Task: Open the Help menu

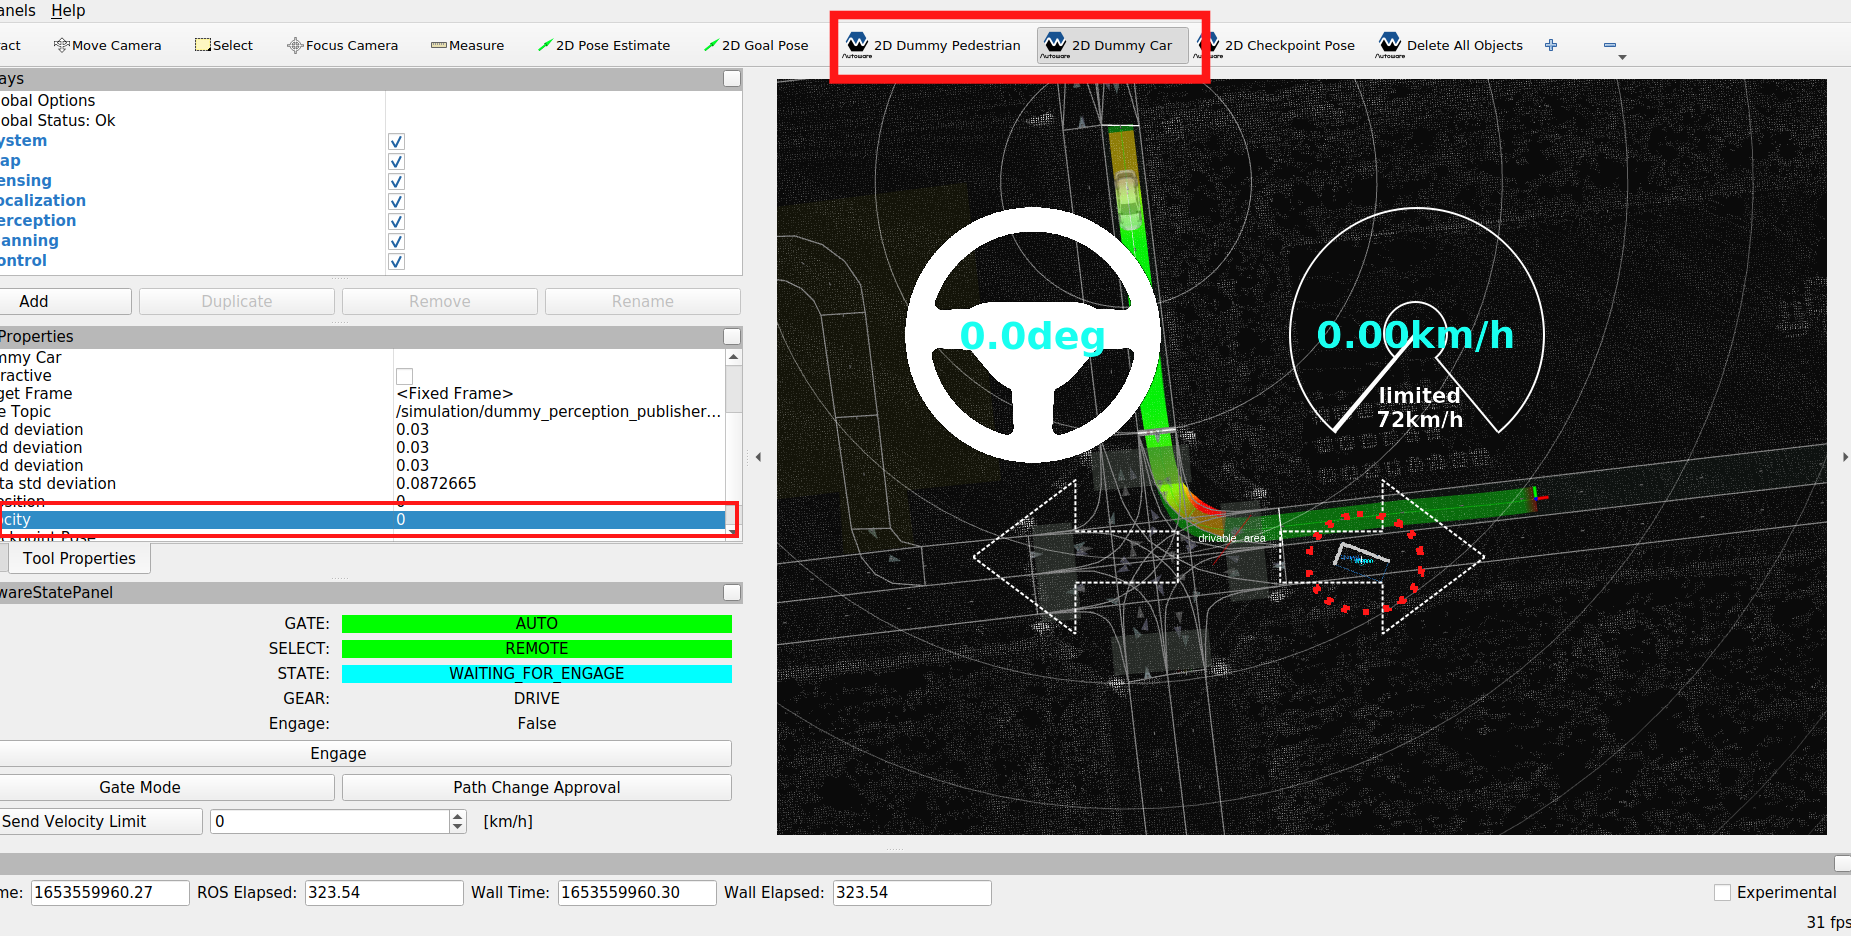Action: pos(68,10)
